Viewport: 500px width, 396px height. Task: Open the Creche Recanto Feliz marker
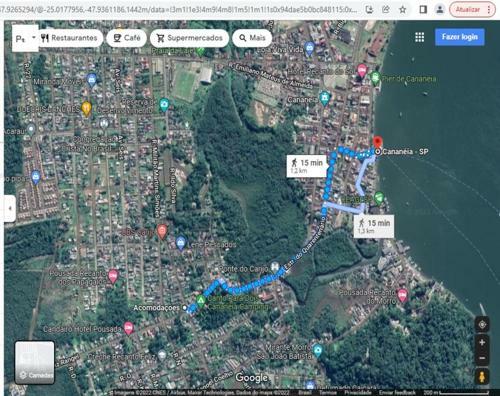tap(162, 354)
